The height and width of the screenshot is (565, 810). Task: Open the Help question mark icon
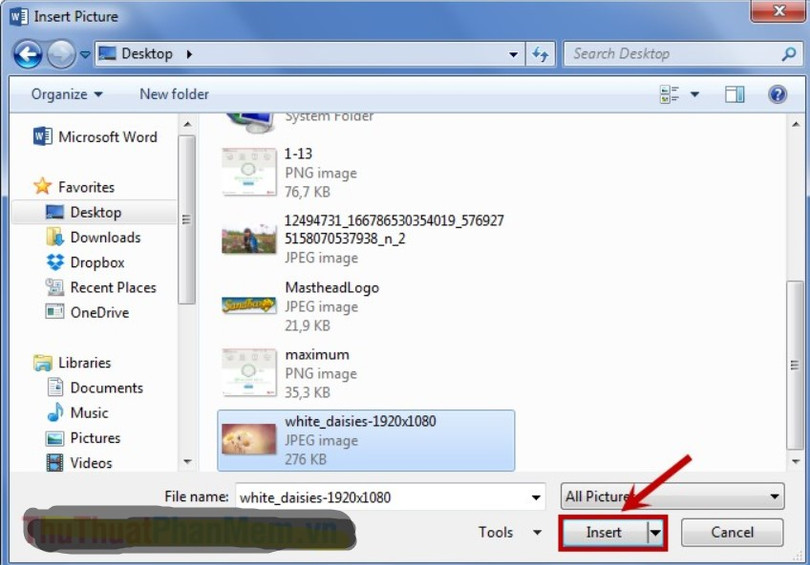pyautogui.click(x=777, y=94)
